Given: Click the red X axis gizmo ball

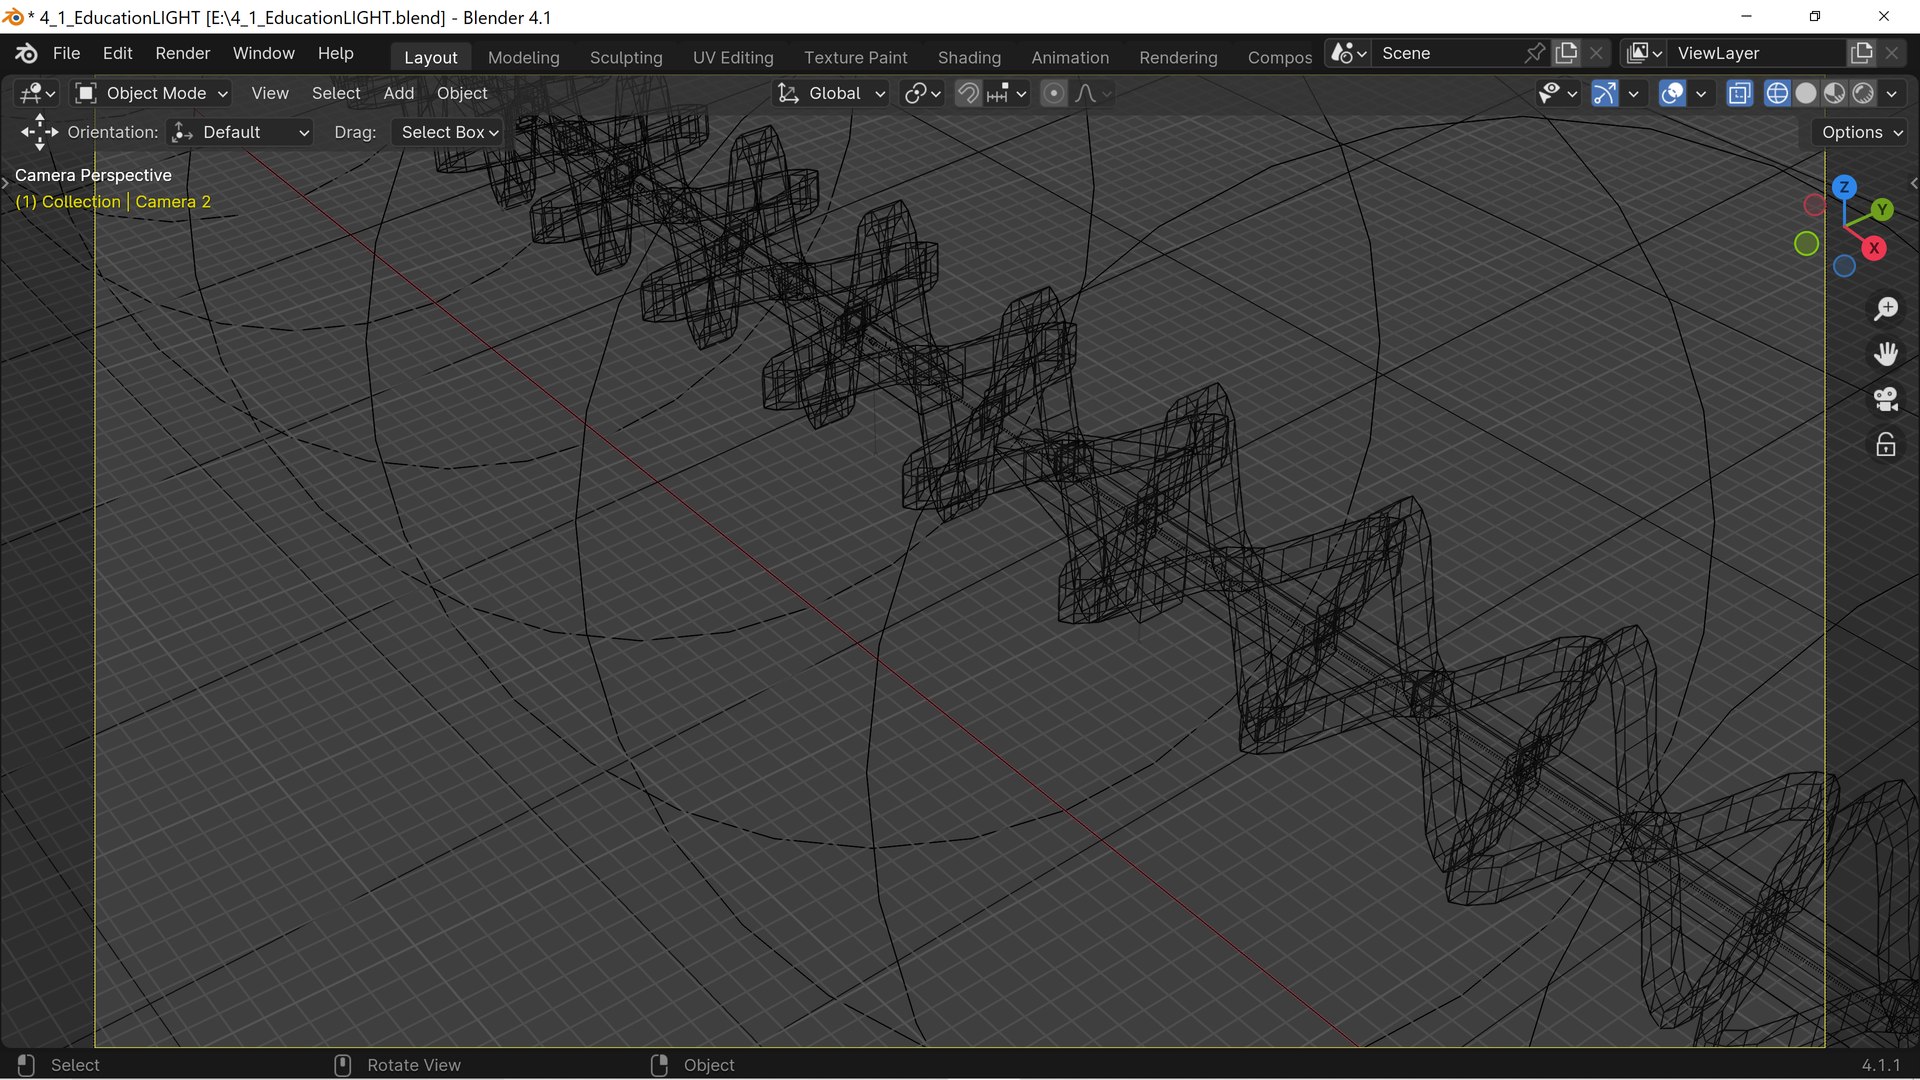Looking at the screenshot, I should 1874,248.
